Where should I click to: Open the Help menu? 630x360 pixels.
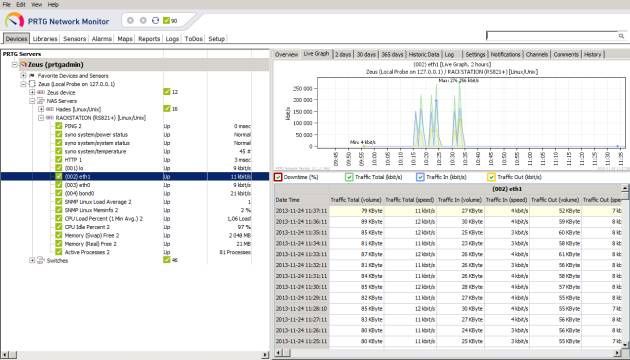click(53, 4)
